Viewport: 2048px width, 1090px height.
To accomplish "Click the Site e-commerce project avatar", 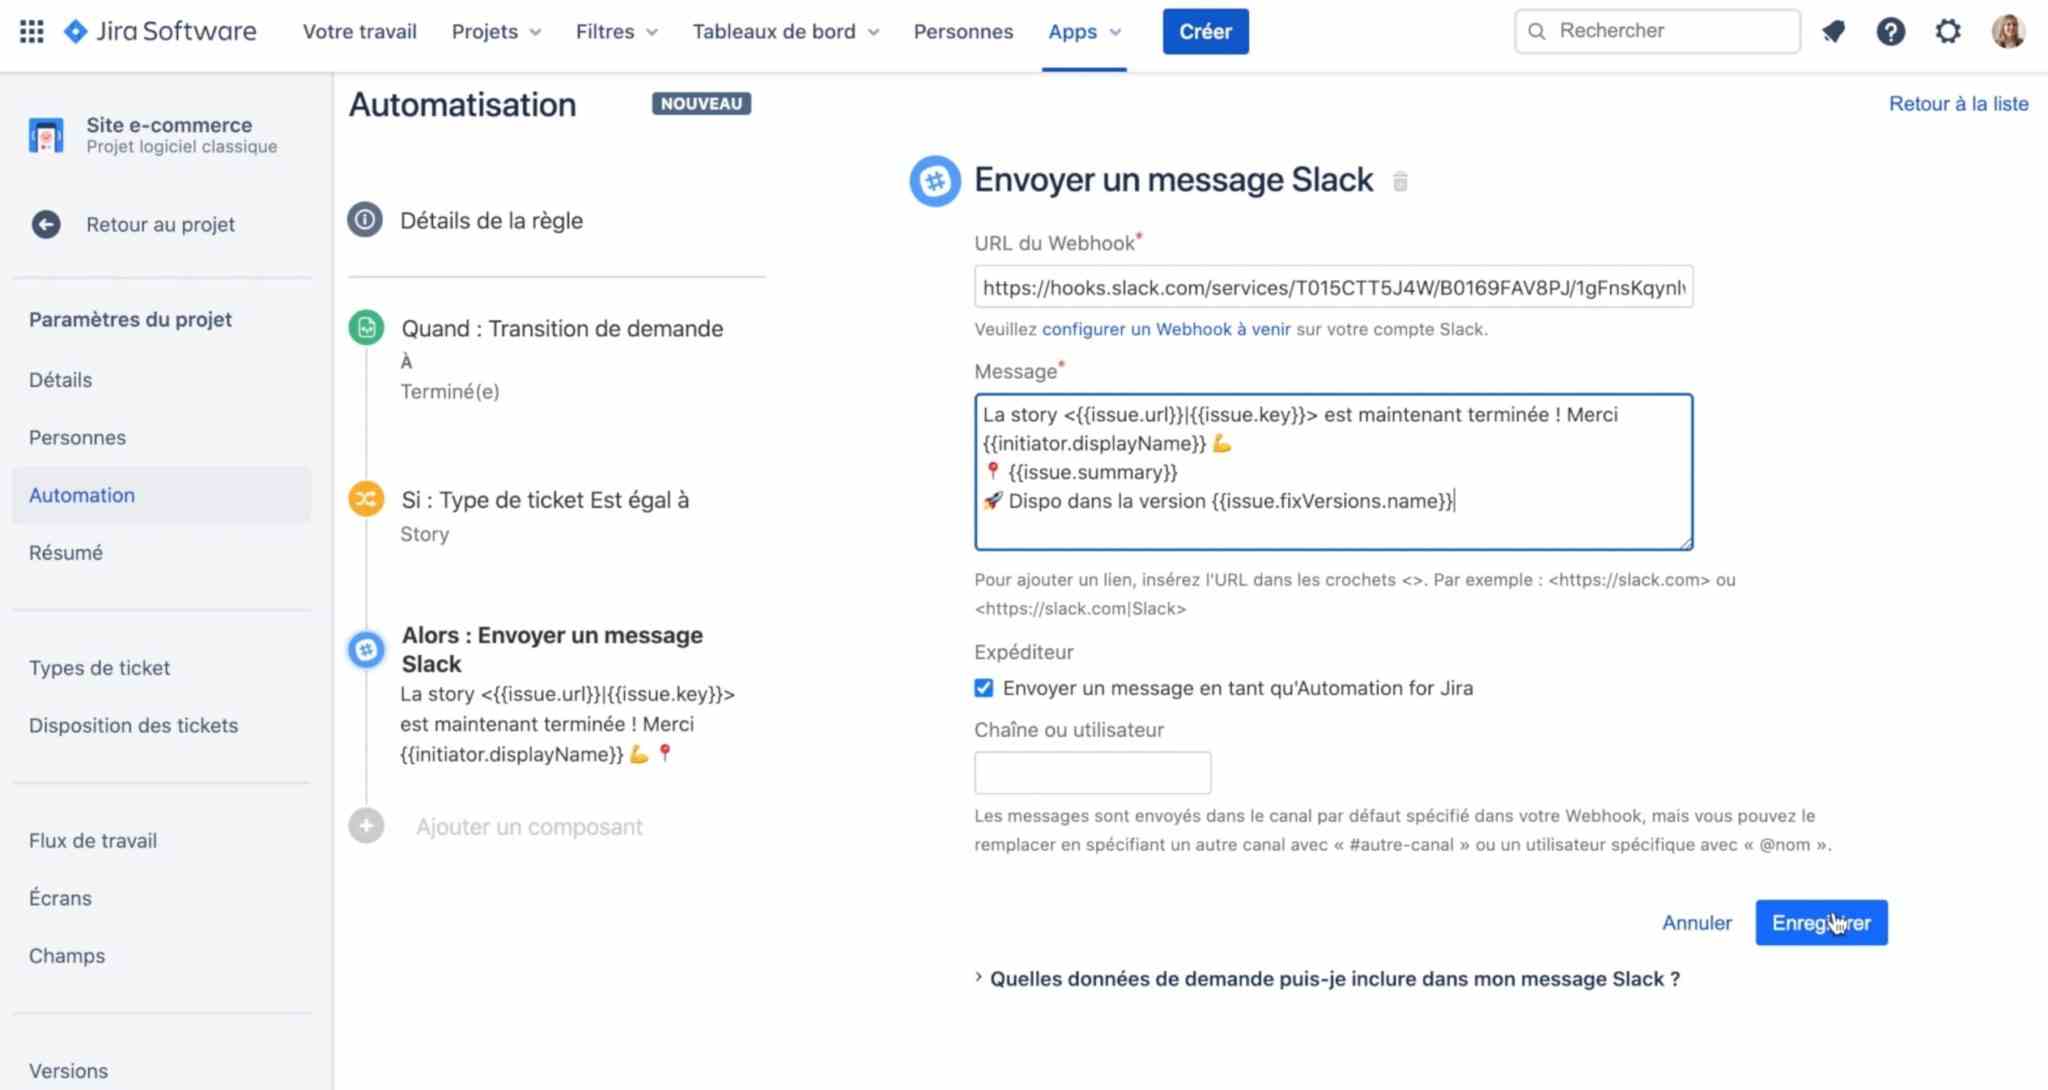I will pyautogui.click(x=46, y=135).
